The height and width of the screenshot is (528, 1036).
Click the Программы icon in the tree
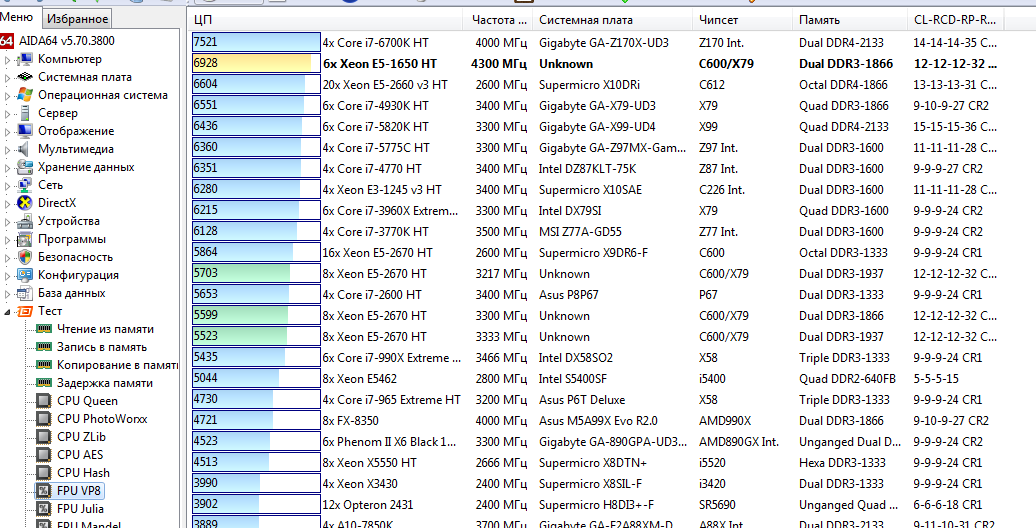(x=26, y=239)
